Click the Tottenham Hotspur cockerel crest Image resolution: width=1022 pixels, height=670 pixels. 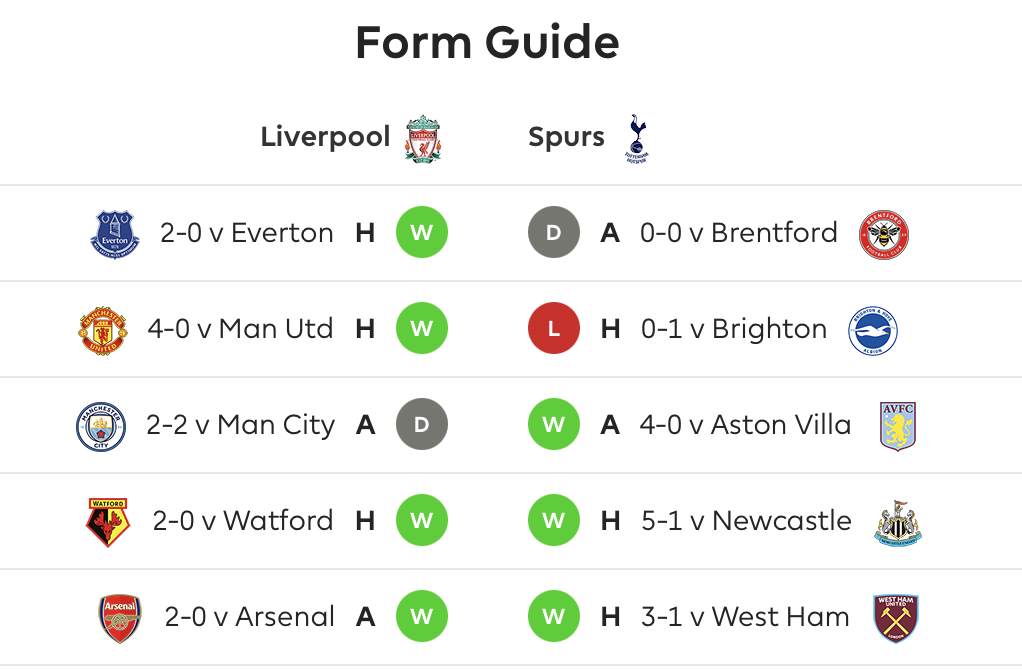tap(637, 139)
